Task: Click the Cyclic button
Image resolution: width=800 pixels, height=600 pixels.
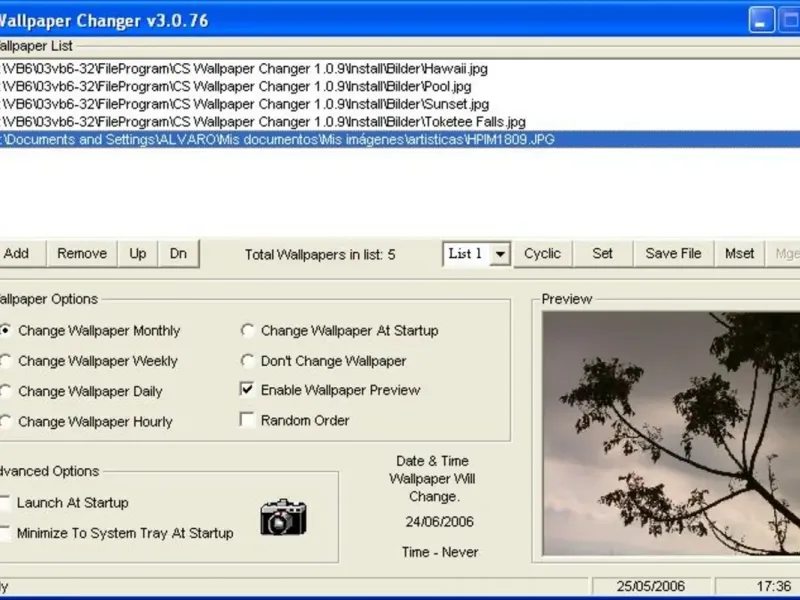Action: tap(542, 254)
